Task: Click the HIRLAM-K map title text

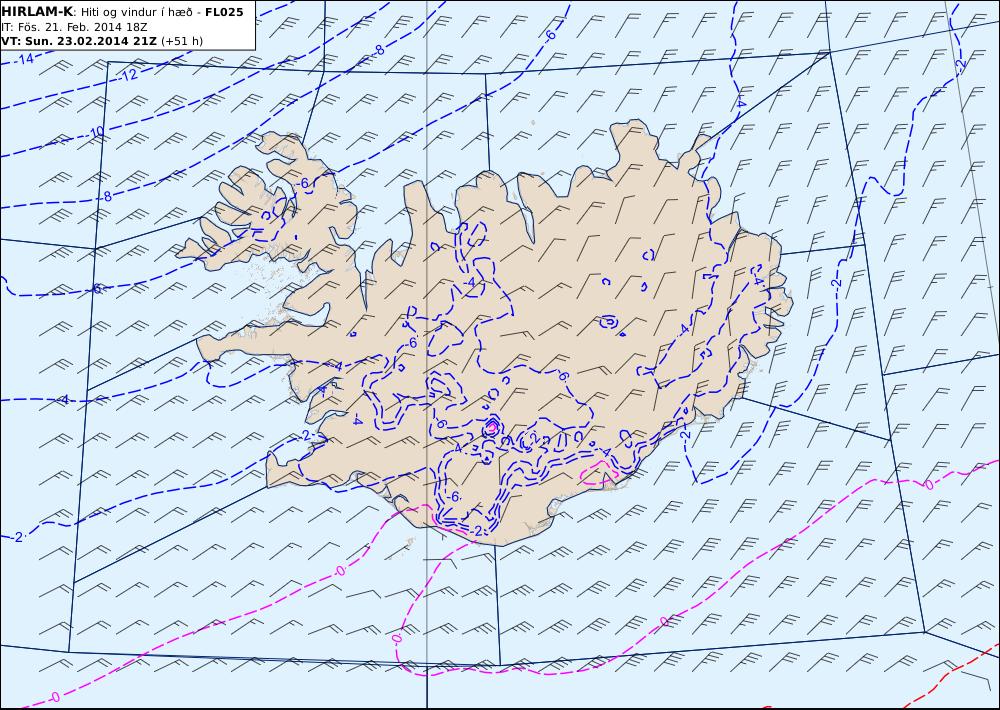Action: tap(37, 12)
